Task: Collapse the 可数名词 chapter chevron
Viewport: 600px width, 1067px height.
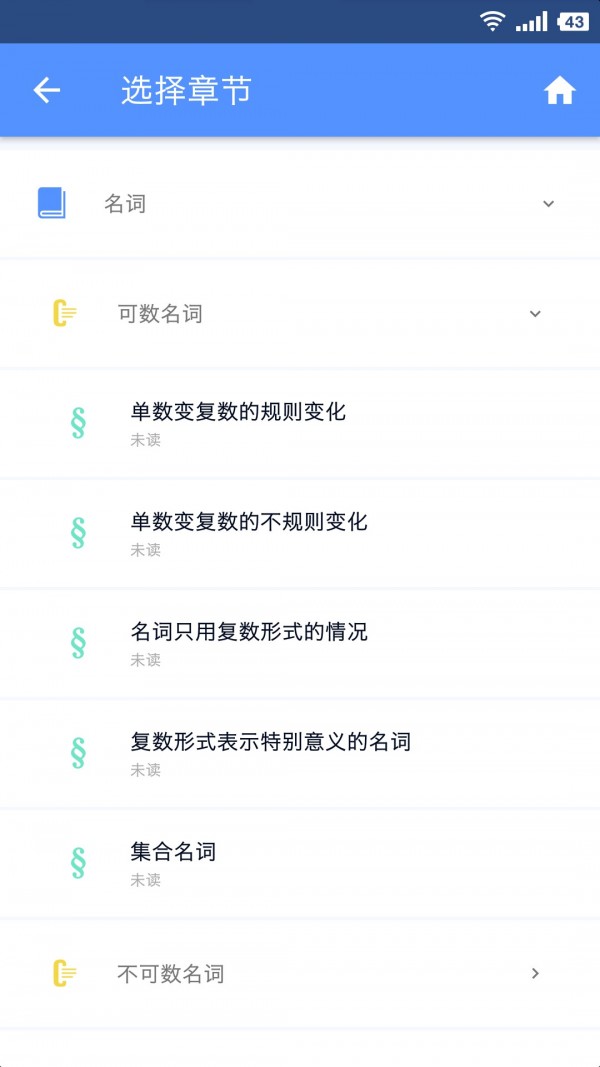Action: click(x=535, y=314)
